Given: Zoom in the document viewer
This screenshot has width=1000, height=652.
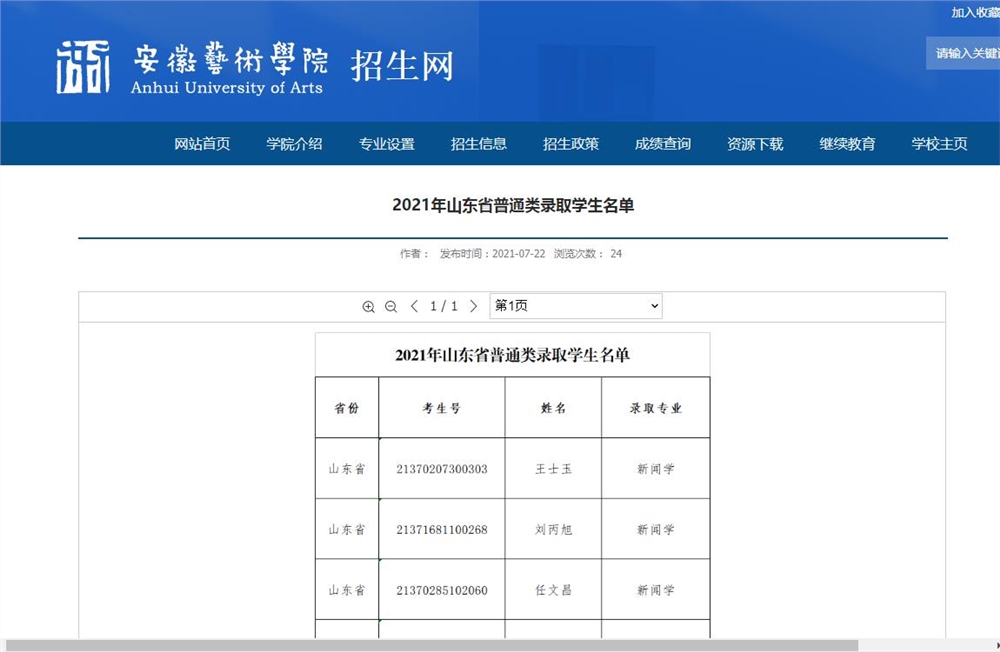Looking at the screenshot, I should pos(369,307).
